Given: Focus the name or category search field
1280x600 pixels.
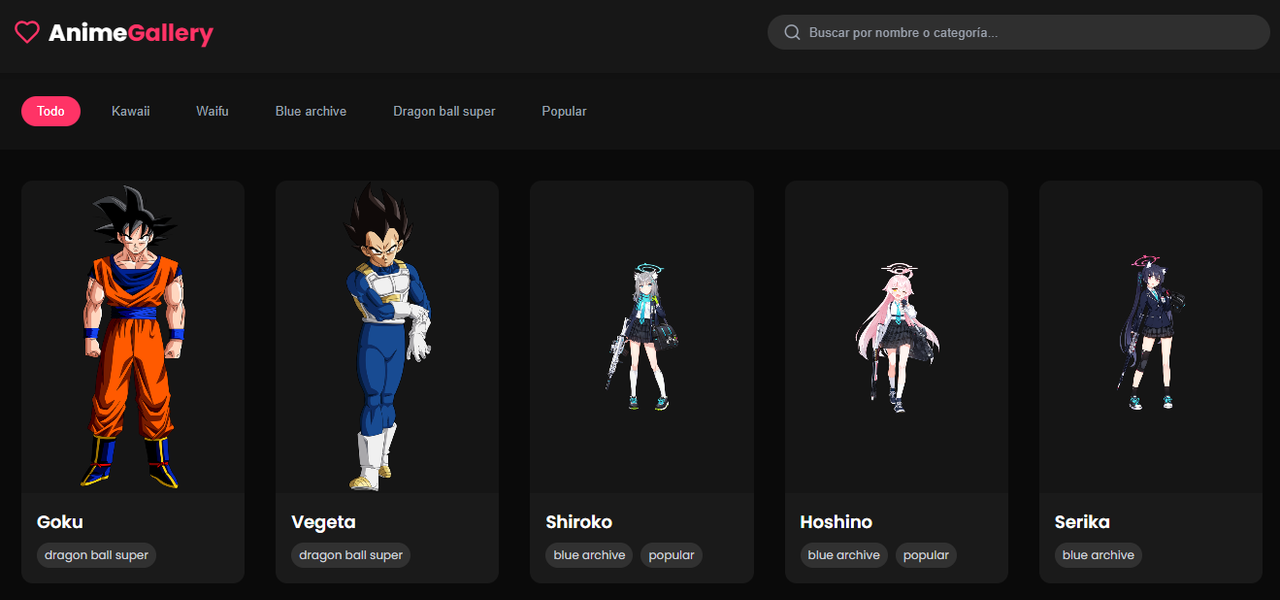Looking at the screenshot, I should [1018, 32].
